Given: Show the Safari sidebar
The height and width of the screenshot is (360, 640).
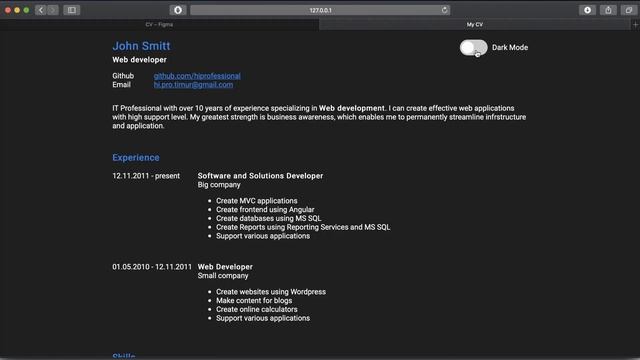Looking at the screenshot, I should 72,10.
